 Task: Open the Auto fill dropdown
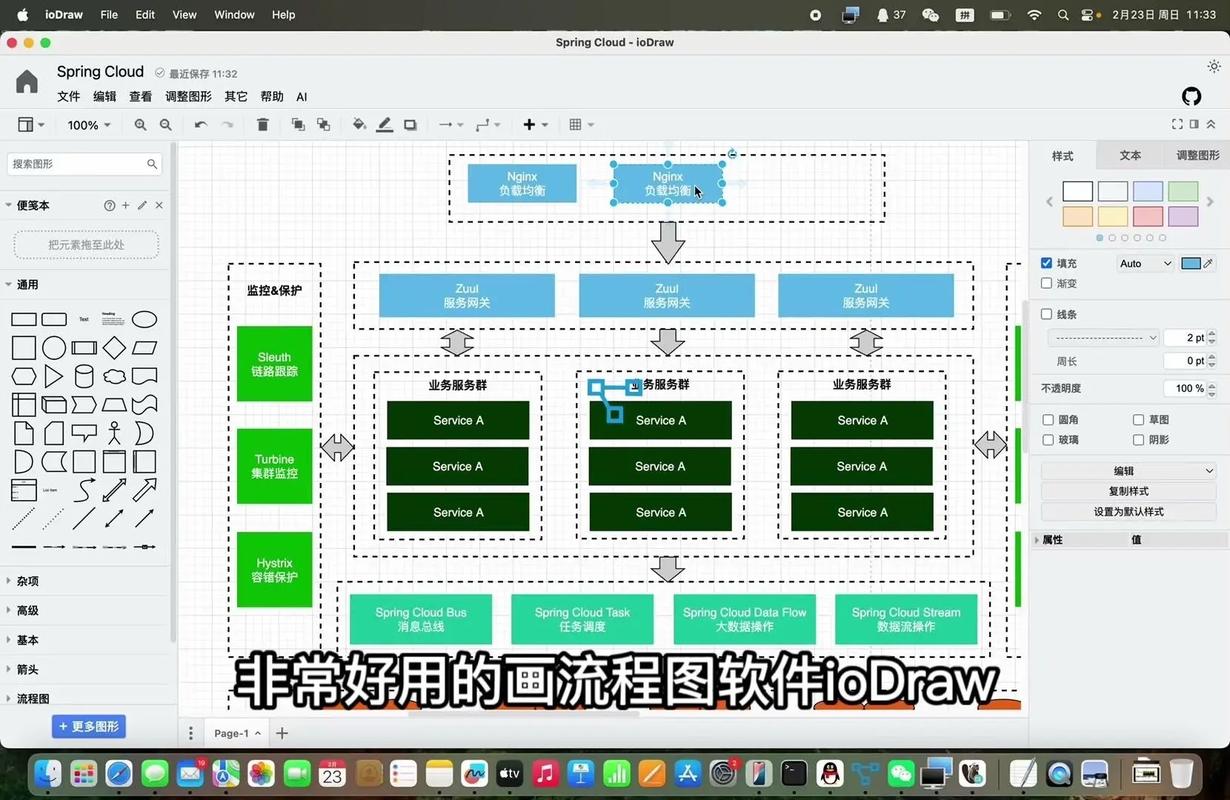pyautogui.click(x=1144, y=263)
